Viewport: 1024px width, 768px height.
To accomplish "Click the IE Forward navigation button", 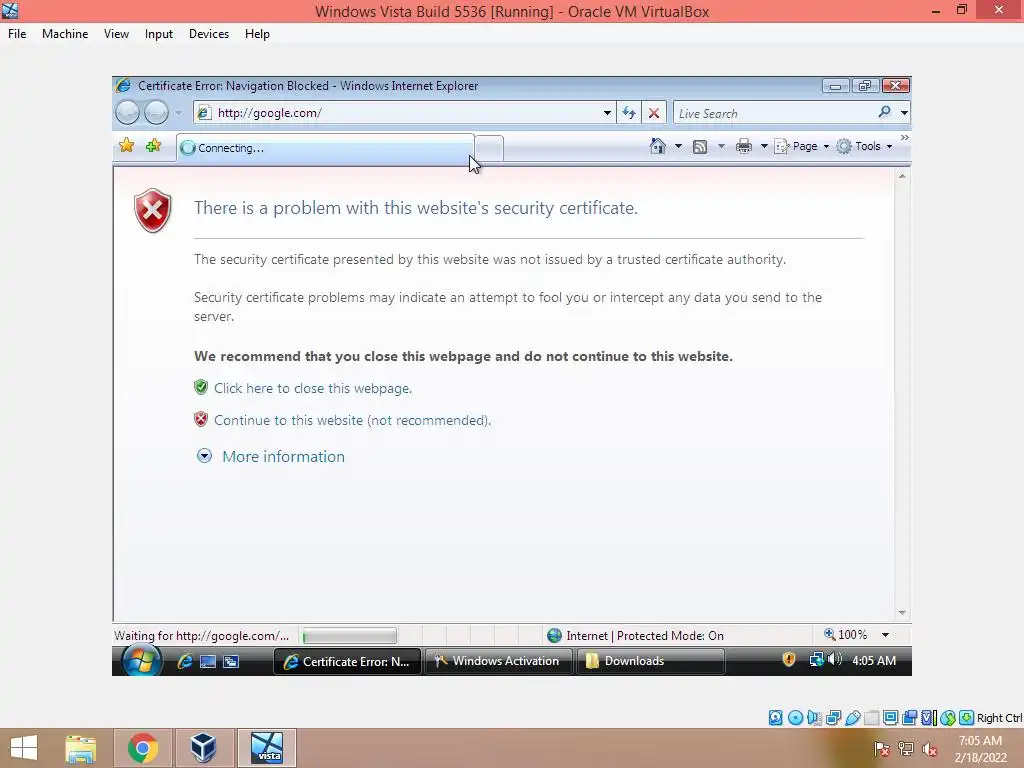I will (156, 112).
